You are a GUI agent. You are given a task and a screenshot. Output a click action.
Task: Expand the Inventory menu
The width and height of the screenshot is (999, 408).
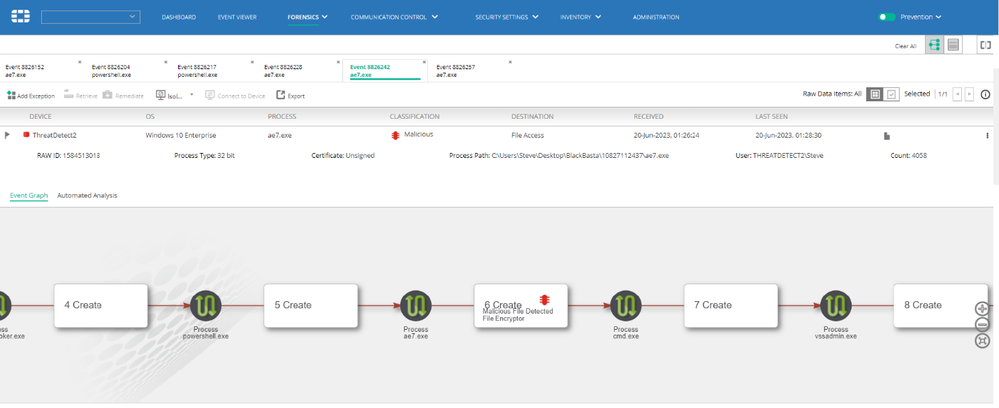click(x=579, y=17)
